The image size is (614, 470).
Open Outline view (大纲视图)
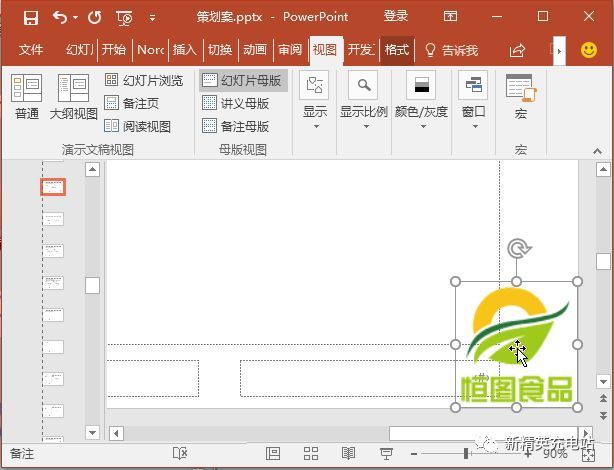pos(74,96)
